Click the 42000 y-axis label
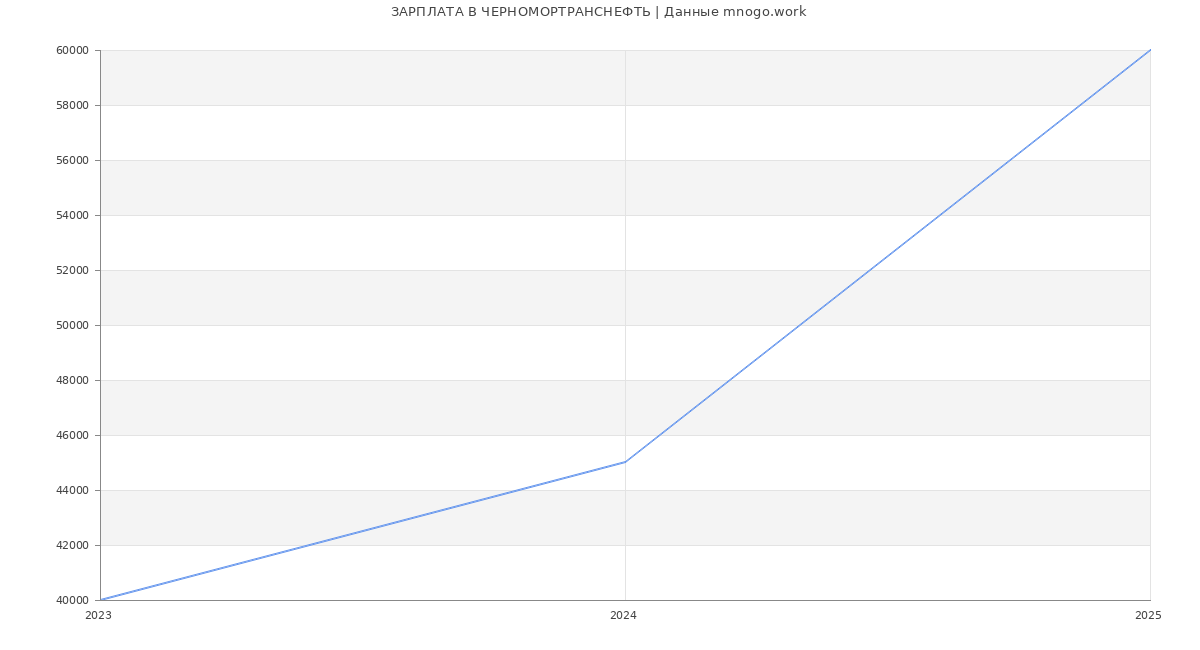 point(73,545)
